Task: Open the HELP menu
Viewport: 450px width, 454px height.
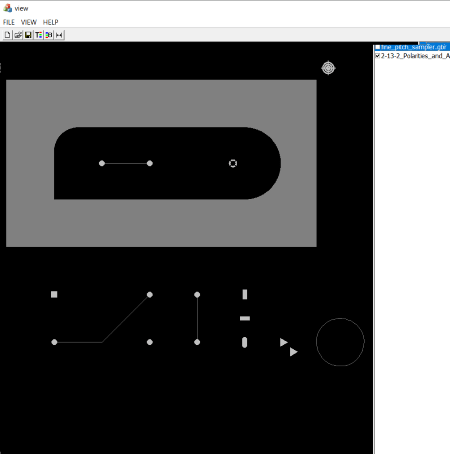Action: [50, 22]
